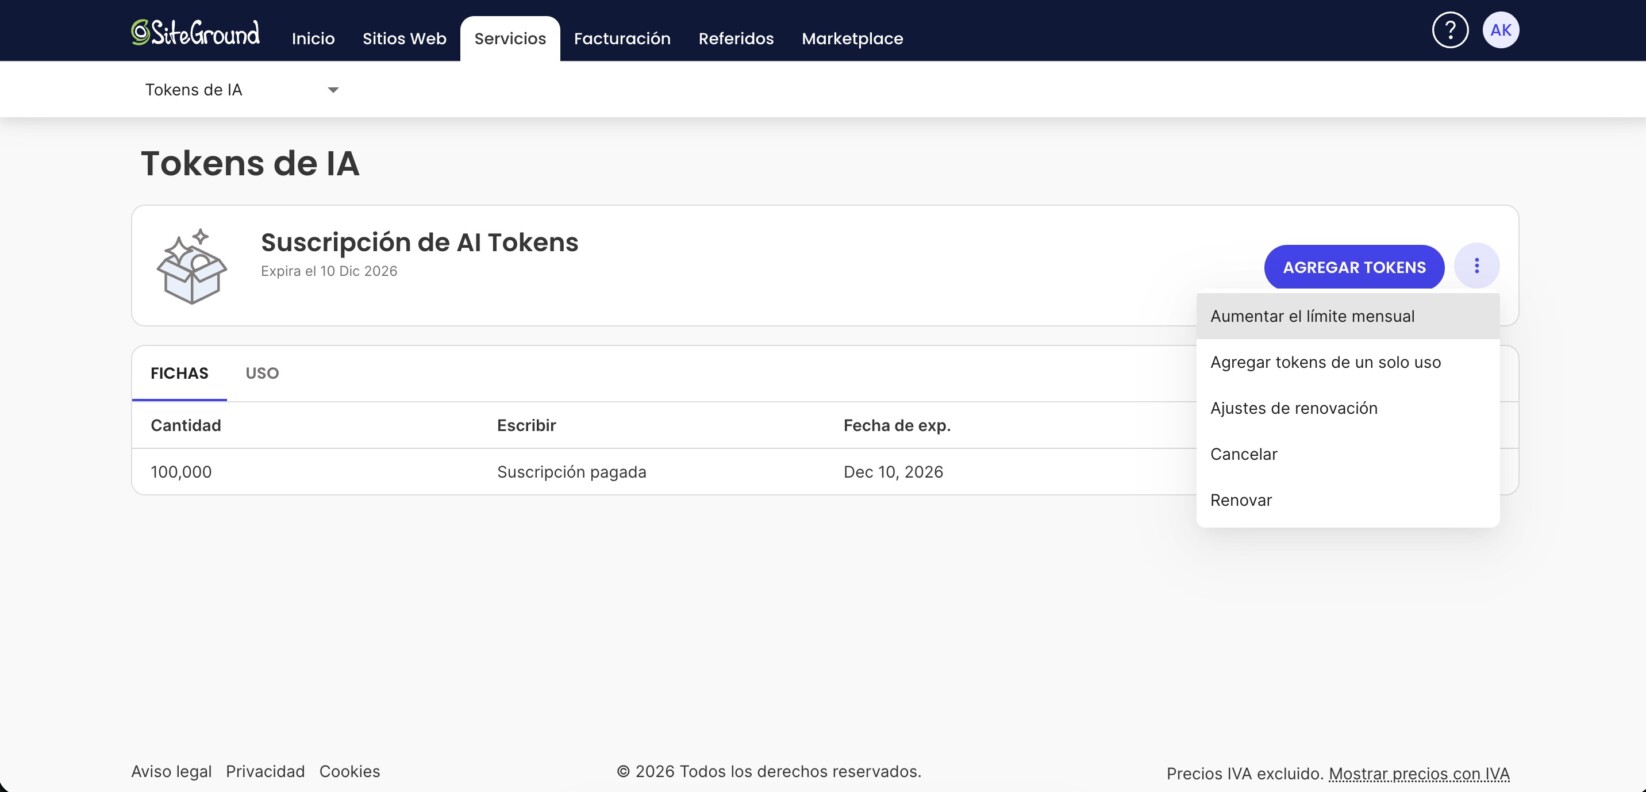Switch to the FICHAS tab

pos(180,373)
